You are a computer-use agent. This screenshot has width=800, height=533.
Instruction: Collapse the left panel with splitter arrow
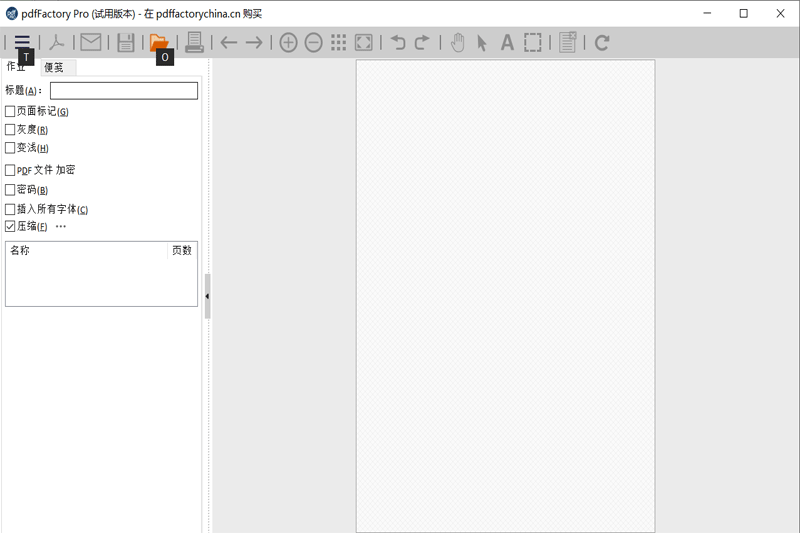[x=207, y=296]
